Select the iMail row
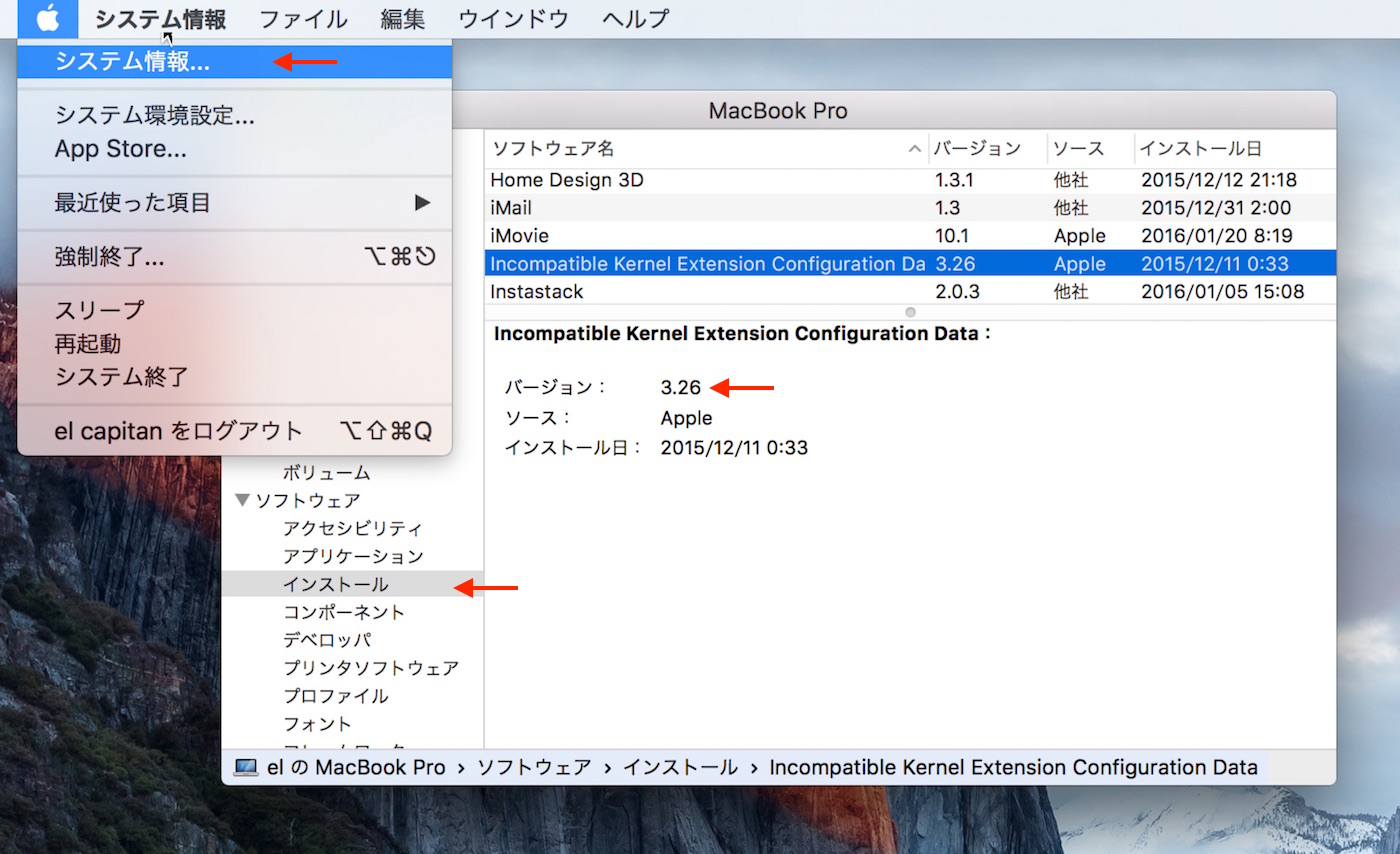Viewport: 1400px width, 854px height. coord(910,208)
